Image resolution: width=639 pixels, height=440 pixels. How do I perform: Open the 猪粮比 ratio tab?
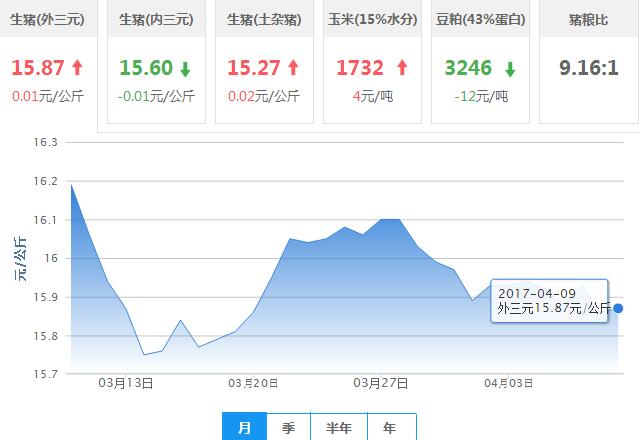(x=588, y=20)
